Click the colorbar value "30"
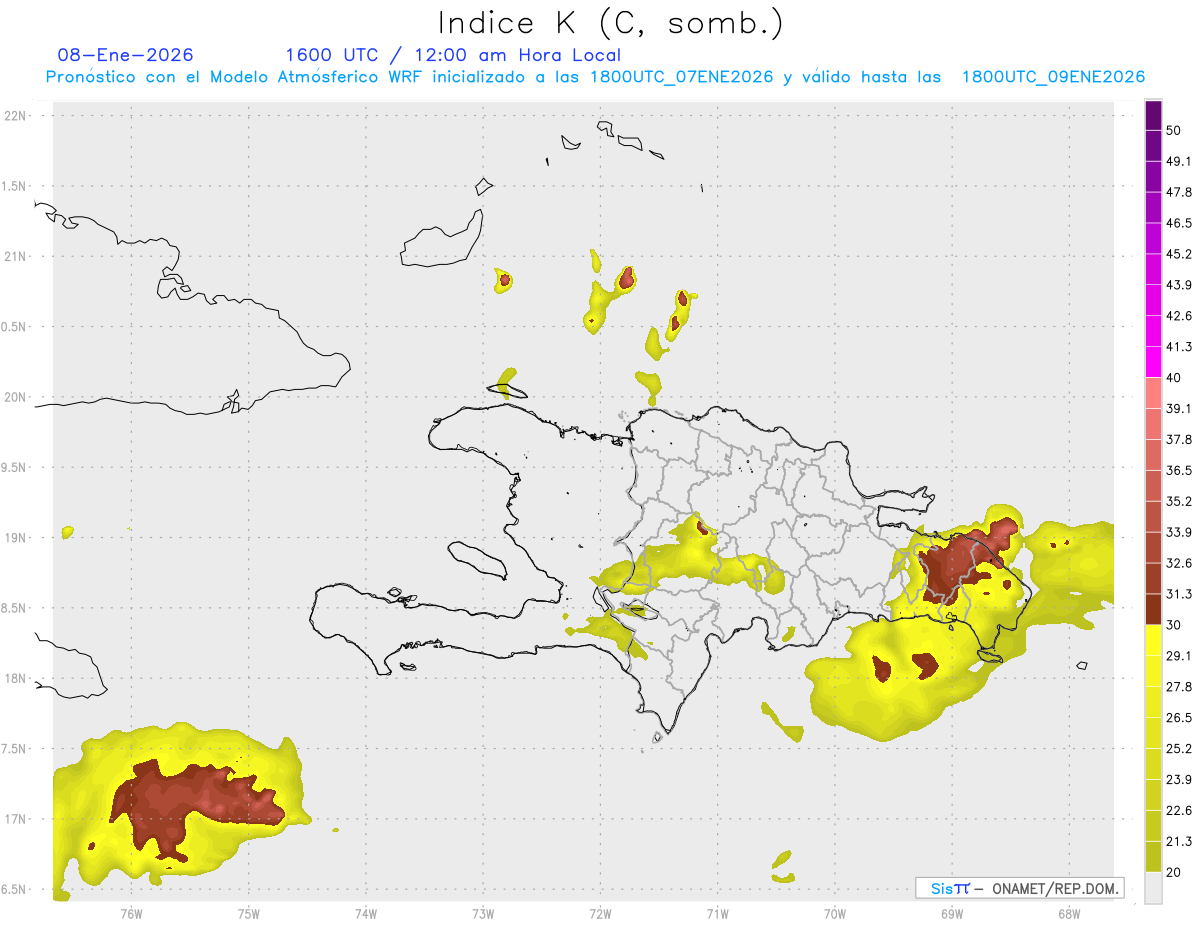 point(1174,625)
